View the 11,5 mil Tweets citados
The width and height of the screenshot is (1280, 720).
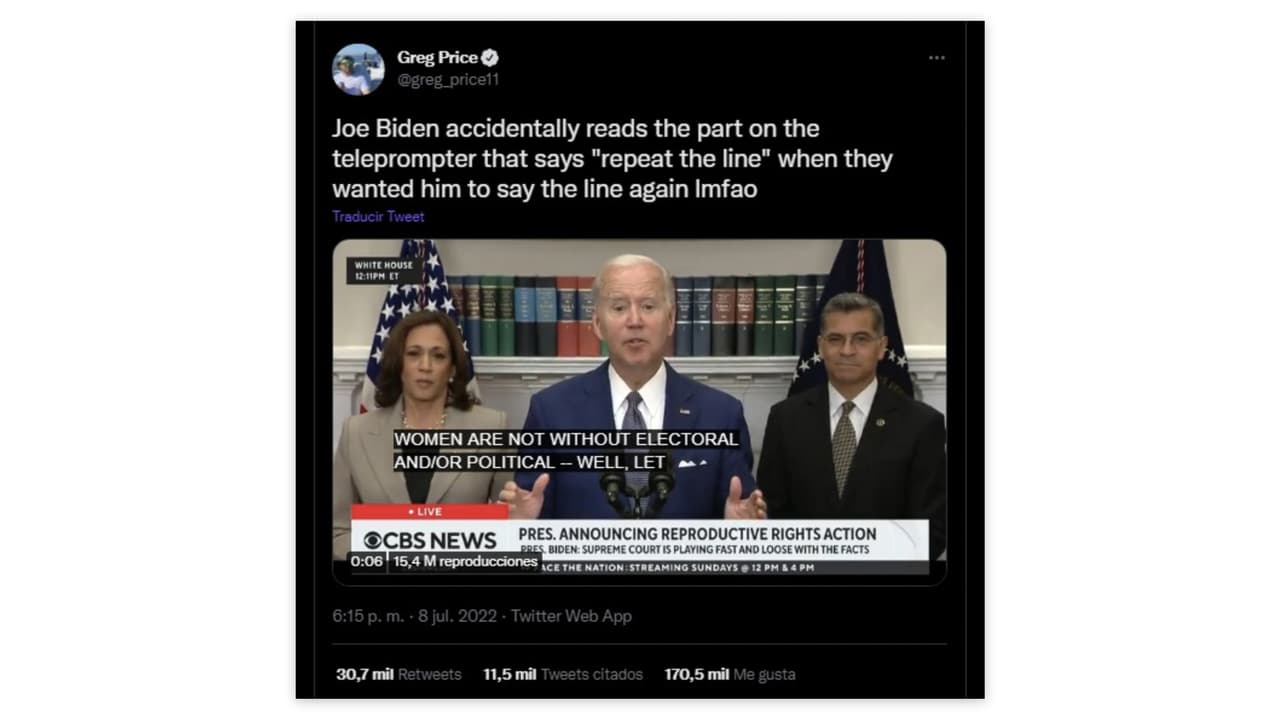coord(563,674)
